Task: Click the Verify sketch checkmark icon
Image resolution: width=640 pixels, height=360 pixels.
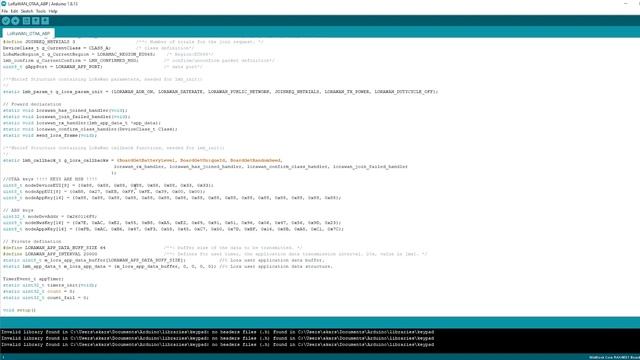Action: point(6,21)
